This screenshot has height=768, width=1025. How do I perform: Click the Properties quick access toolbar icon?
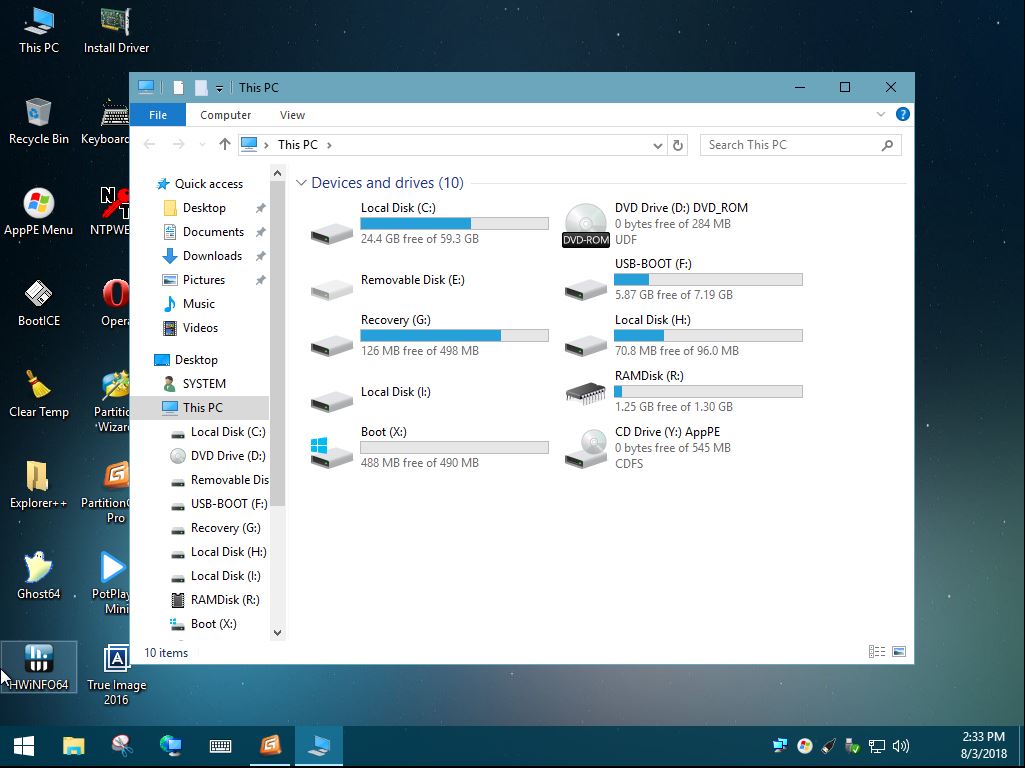click(178, 88)
